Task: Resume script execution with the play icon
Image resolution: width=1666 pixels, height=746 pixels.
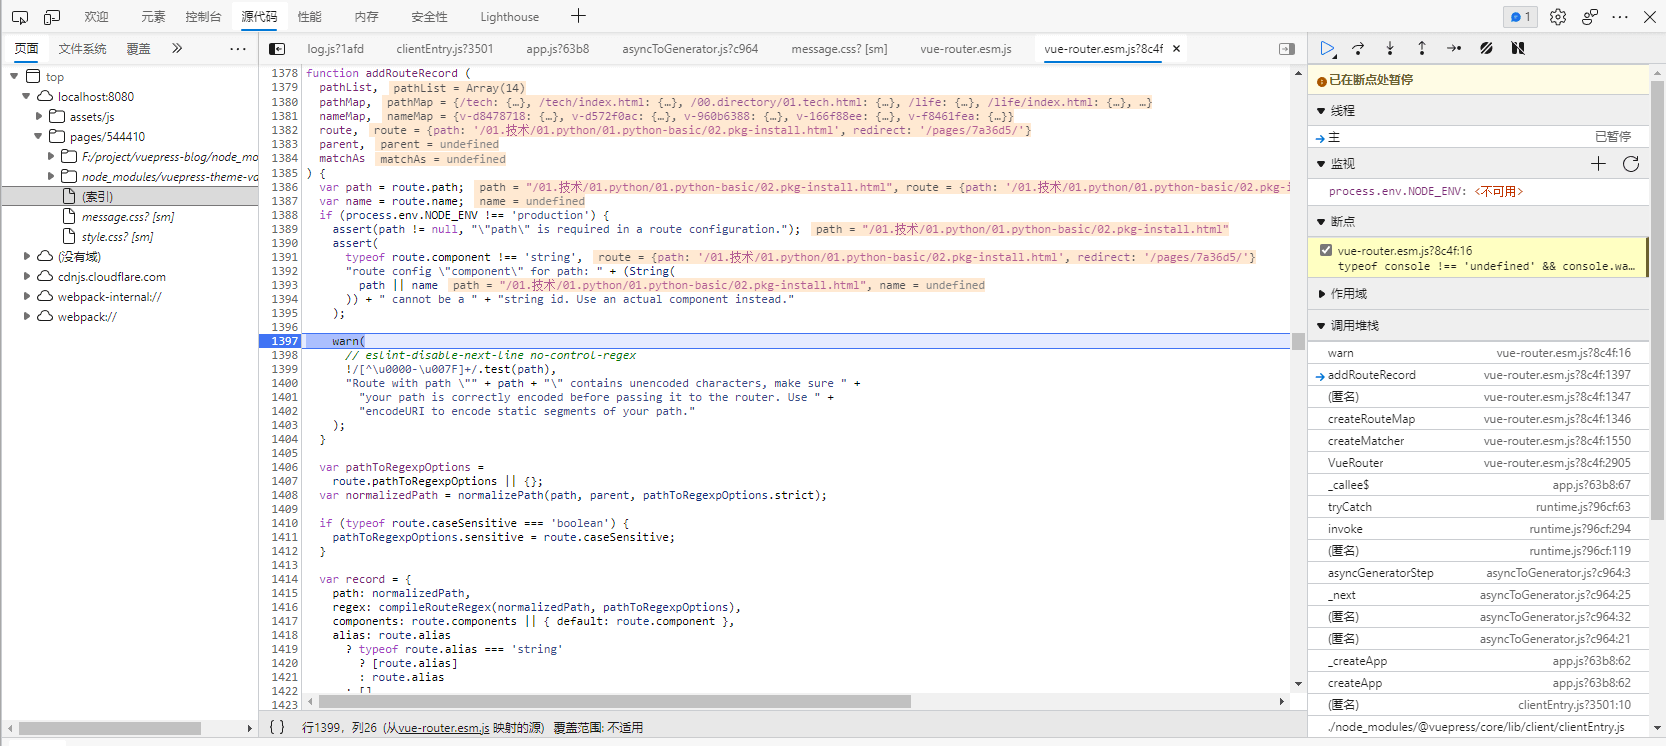Action: (1326, 48)
